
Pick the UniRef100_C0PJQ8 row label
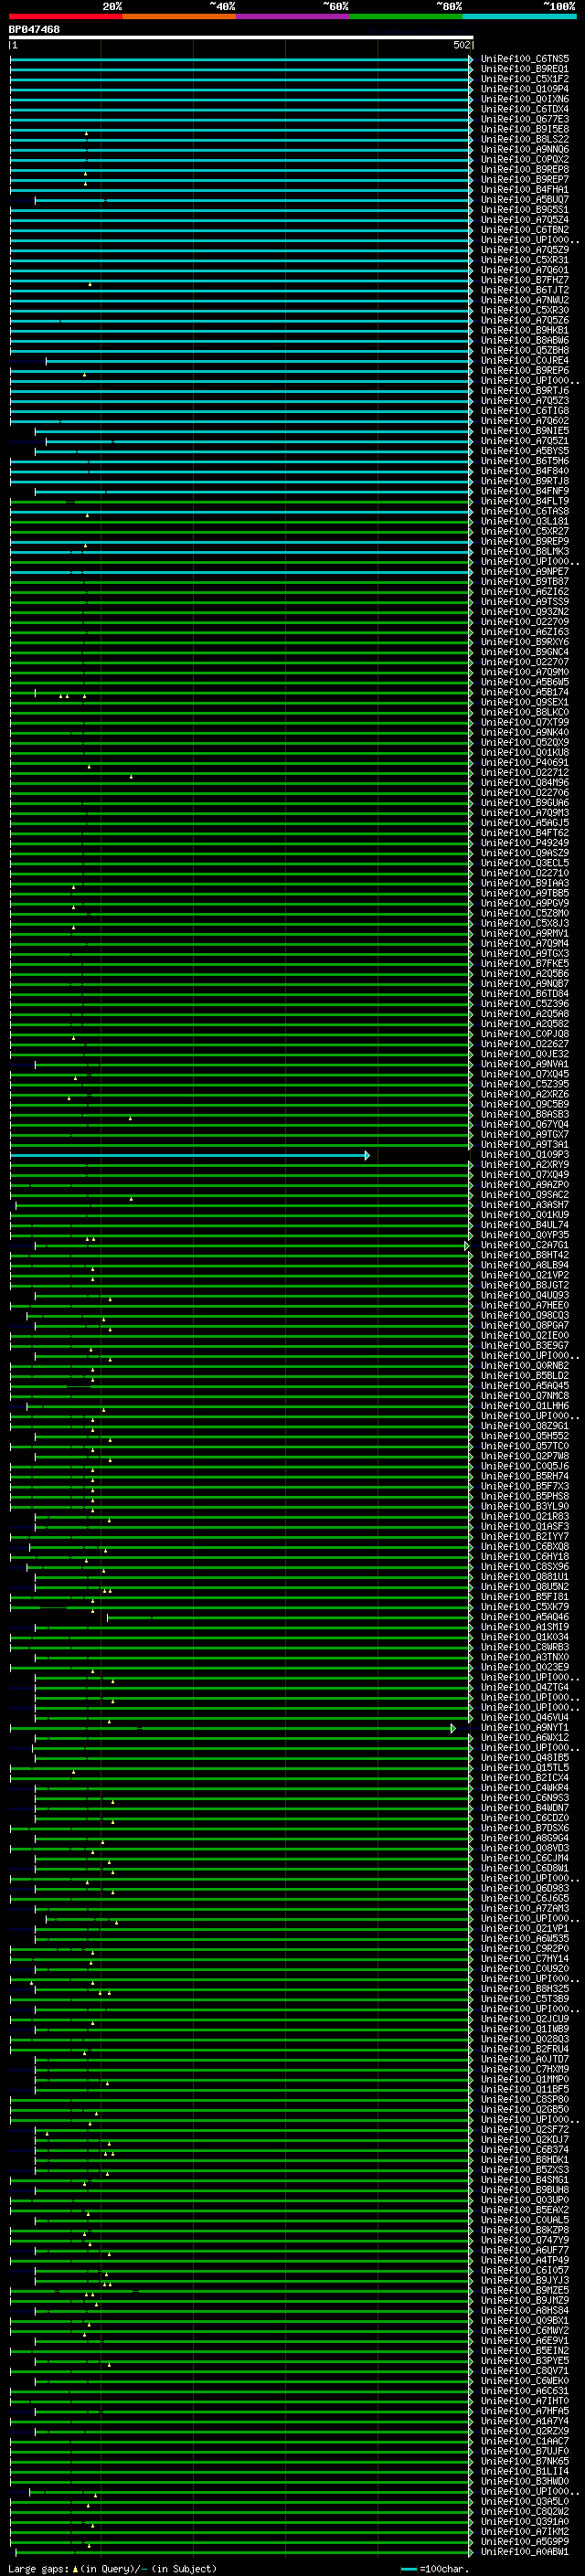(525, 1034)
